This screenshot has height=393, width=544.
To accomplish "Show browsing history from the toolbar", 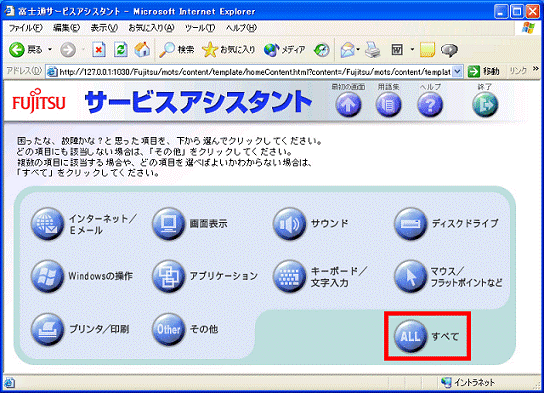I will [x=322, y=50].
